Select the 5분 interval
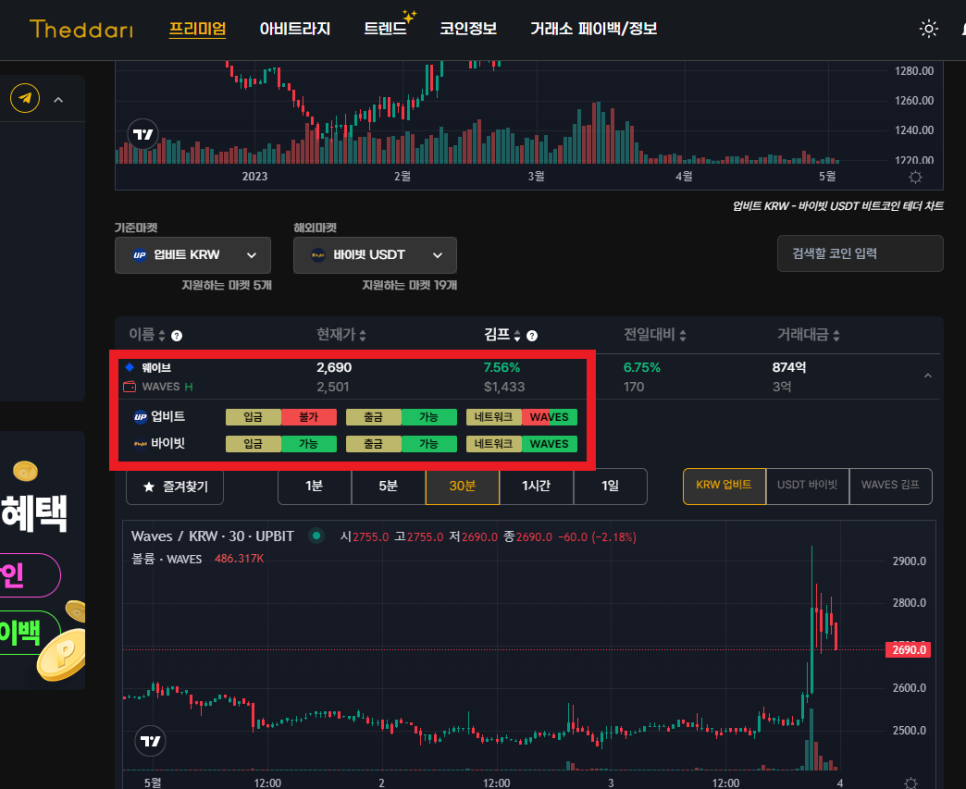Image resolution: width=966 pixels, height=789 pixels. tap(388, 486)
